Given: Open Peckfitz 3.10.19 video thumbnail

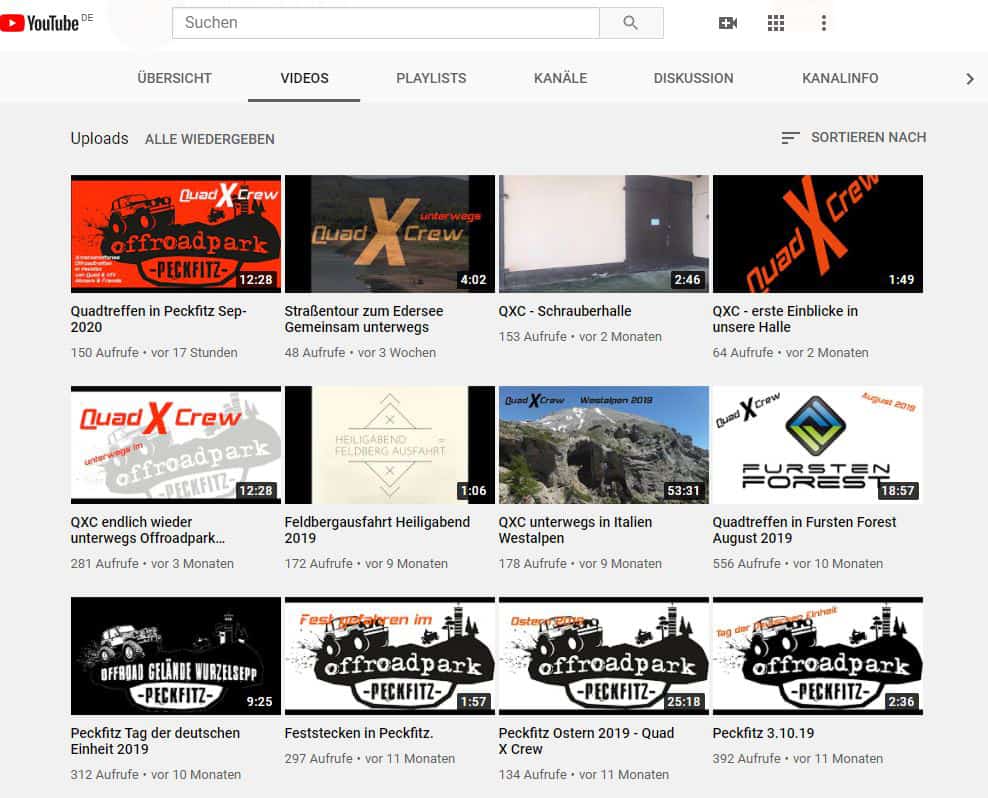Looking at the screenshot, I should [x=818, y=656].
